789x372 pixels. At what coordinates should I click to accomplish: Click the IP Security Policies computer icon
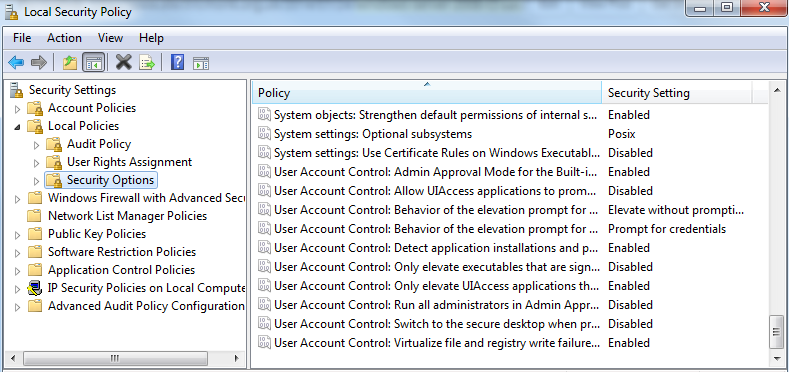(35, 288)
